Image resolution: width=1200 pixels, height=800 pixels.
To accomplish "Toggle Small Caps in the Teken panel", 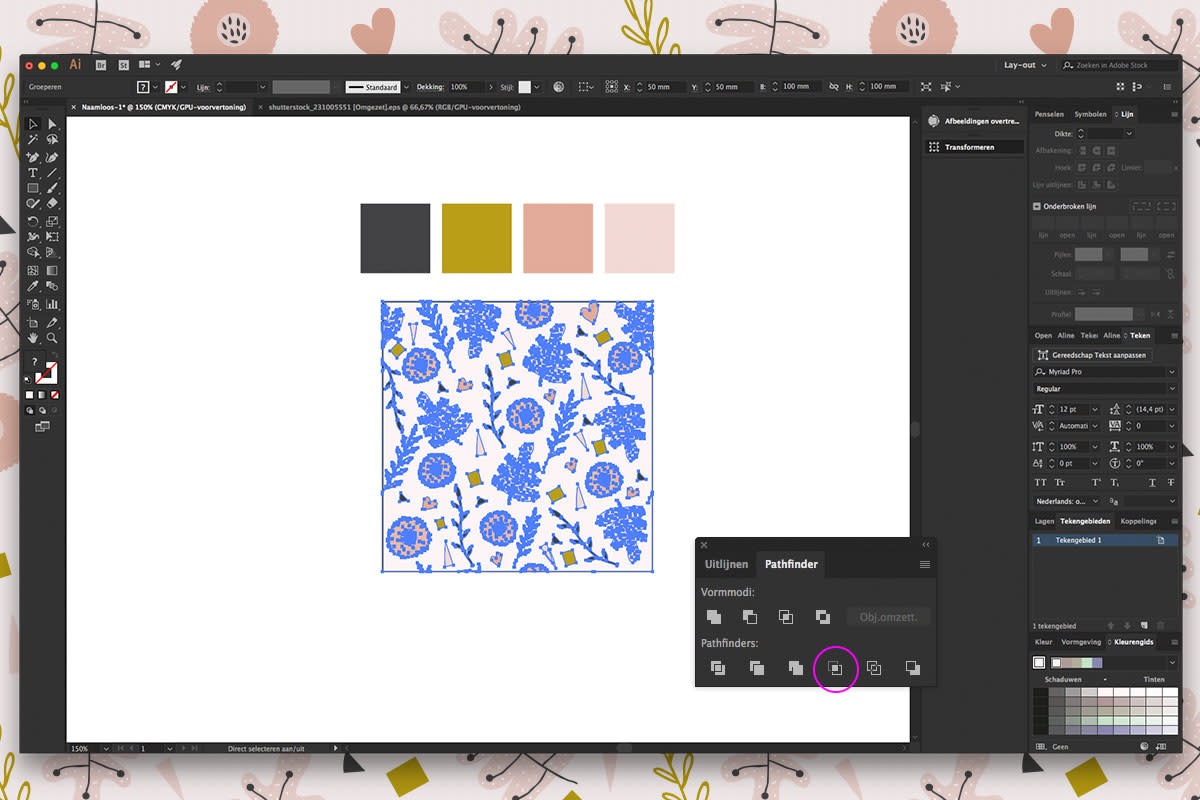I will 1060,482.
